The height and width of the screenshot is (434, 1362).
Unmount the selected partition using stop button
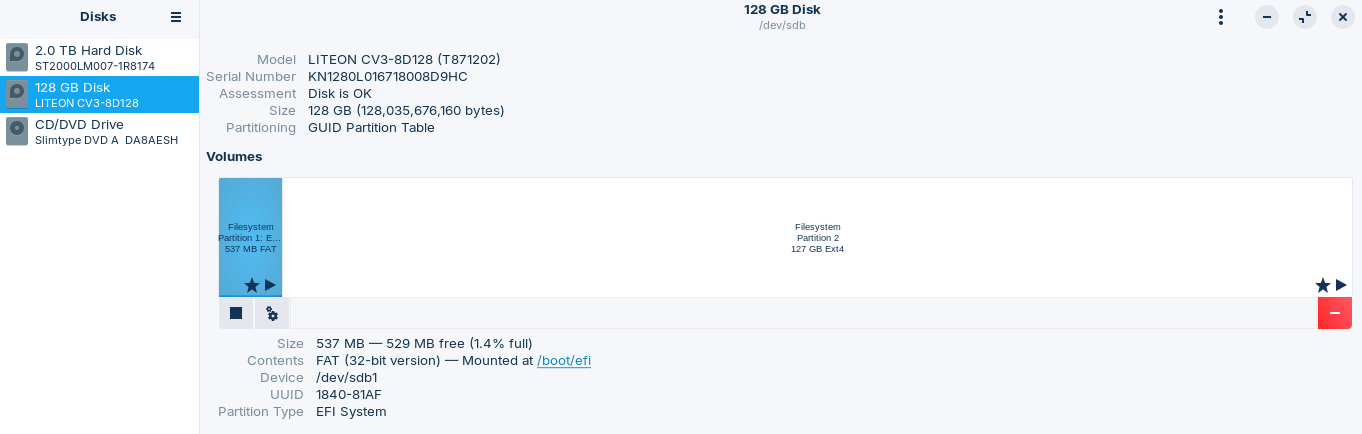pos(236,313)
